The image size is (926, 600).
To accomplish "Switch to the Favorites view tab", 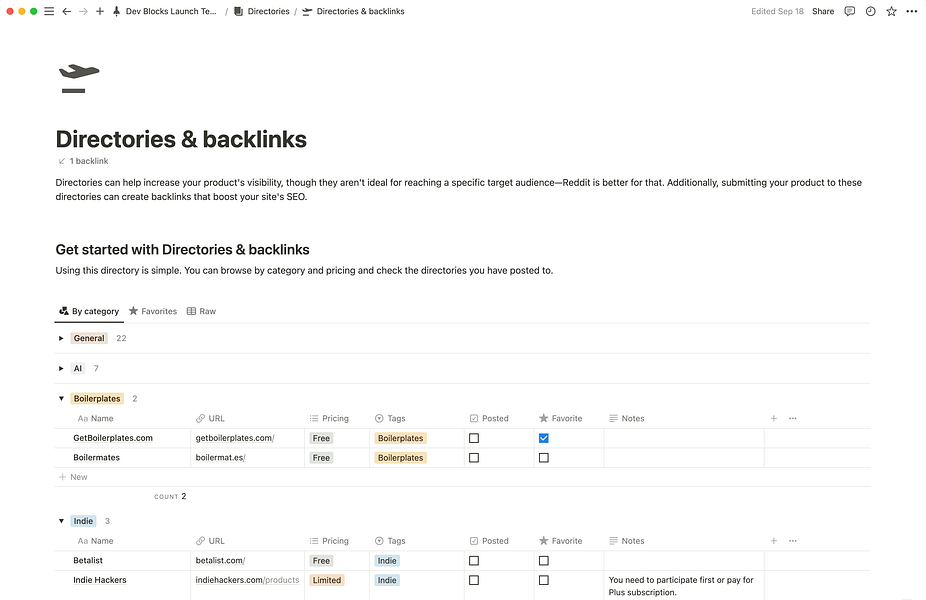I will click(152, 311).
